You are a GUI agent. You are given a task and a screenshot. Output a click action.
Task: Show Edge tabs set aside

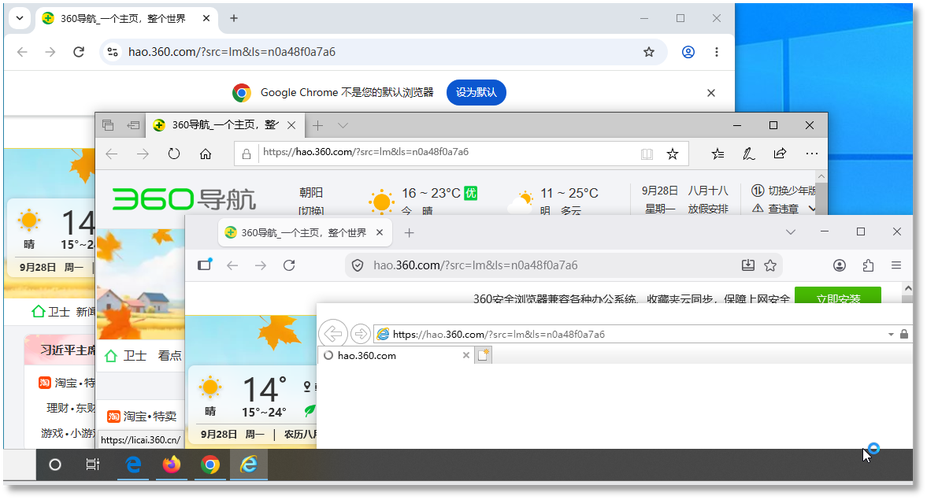click(x=108, y=125)
